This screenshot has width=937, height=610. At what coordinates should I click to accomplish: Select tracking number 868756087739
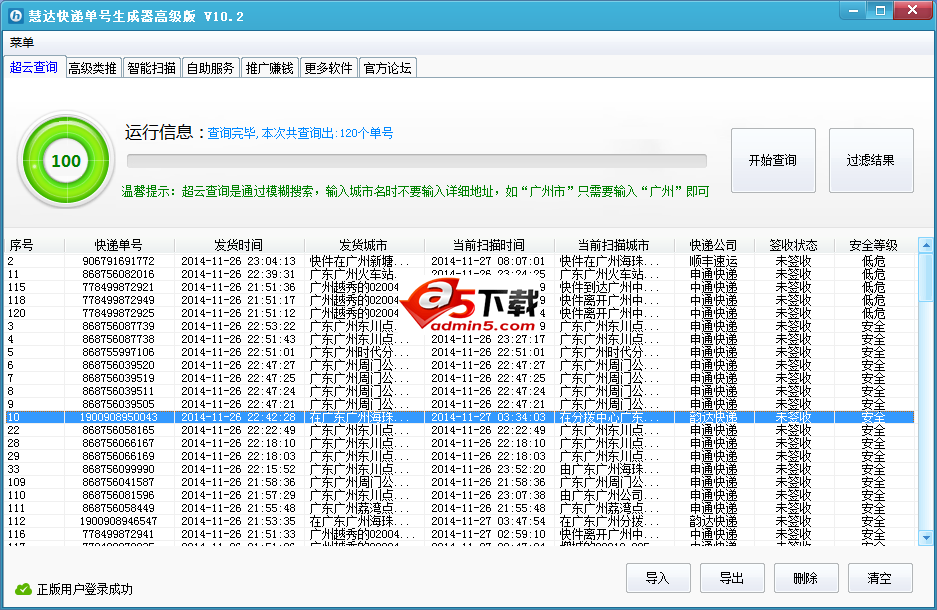[118, 326]
